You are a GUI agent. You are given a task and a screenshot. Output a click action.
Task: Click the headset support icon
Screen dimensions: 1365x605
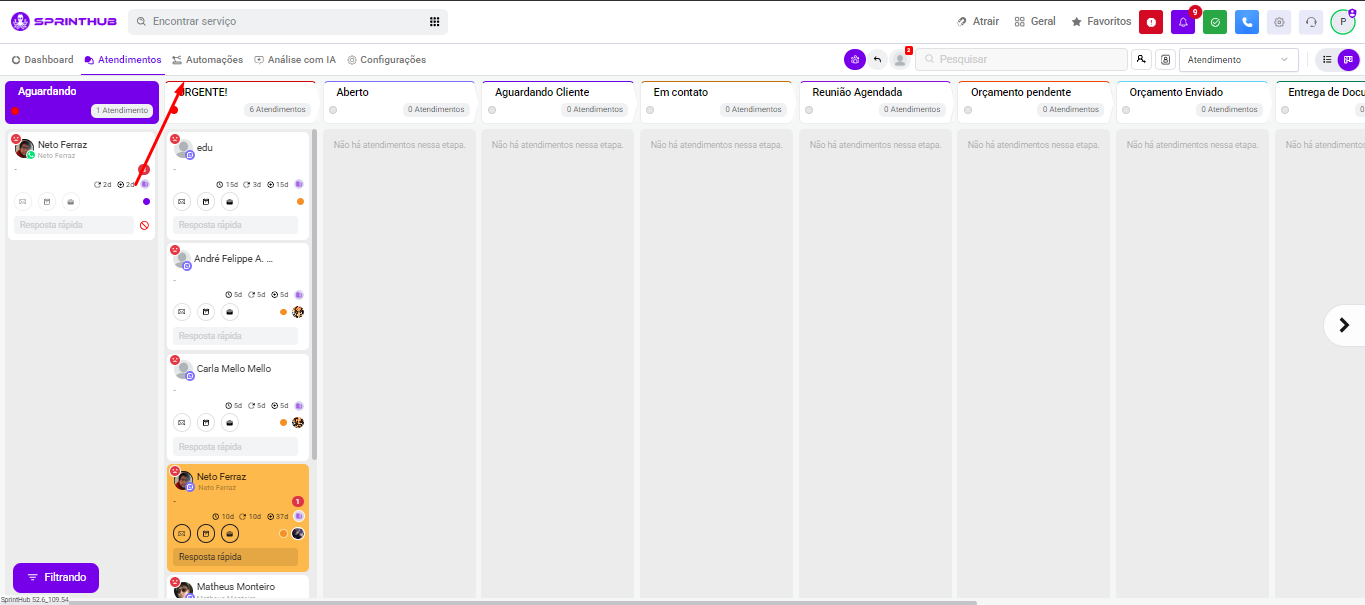point(1310,22)
